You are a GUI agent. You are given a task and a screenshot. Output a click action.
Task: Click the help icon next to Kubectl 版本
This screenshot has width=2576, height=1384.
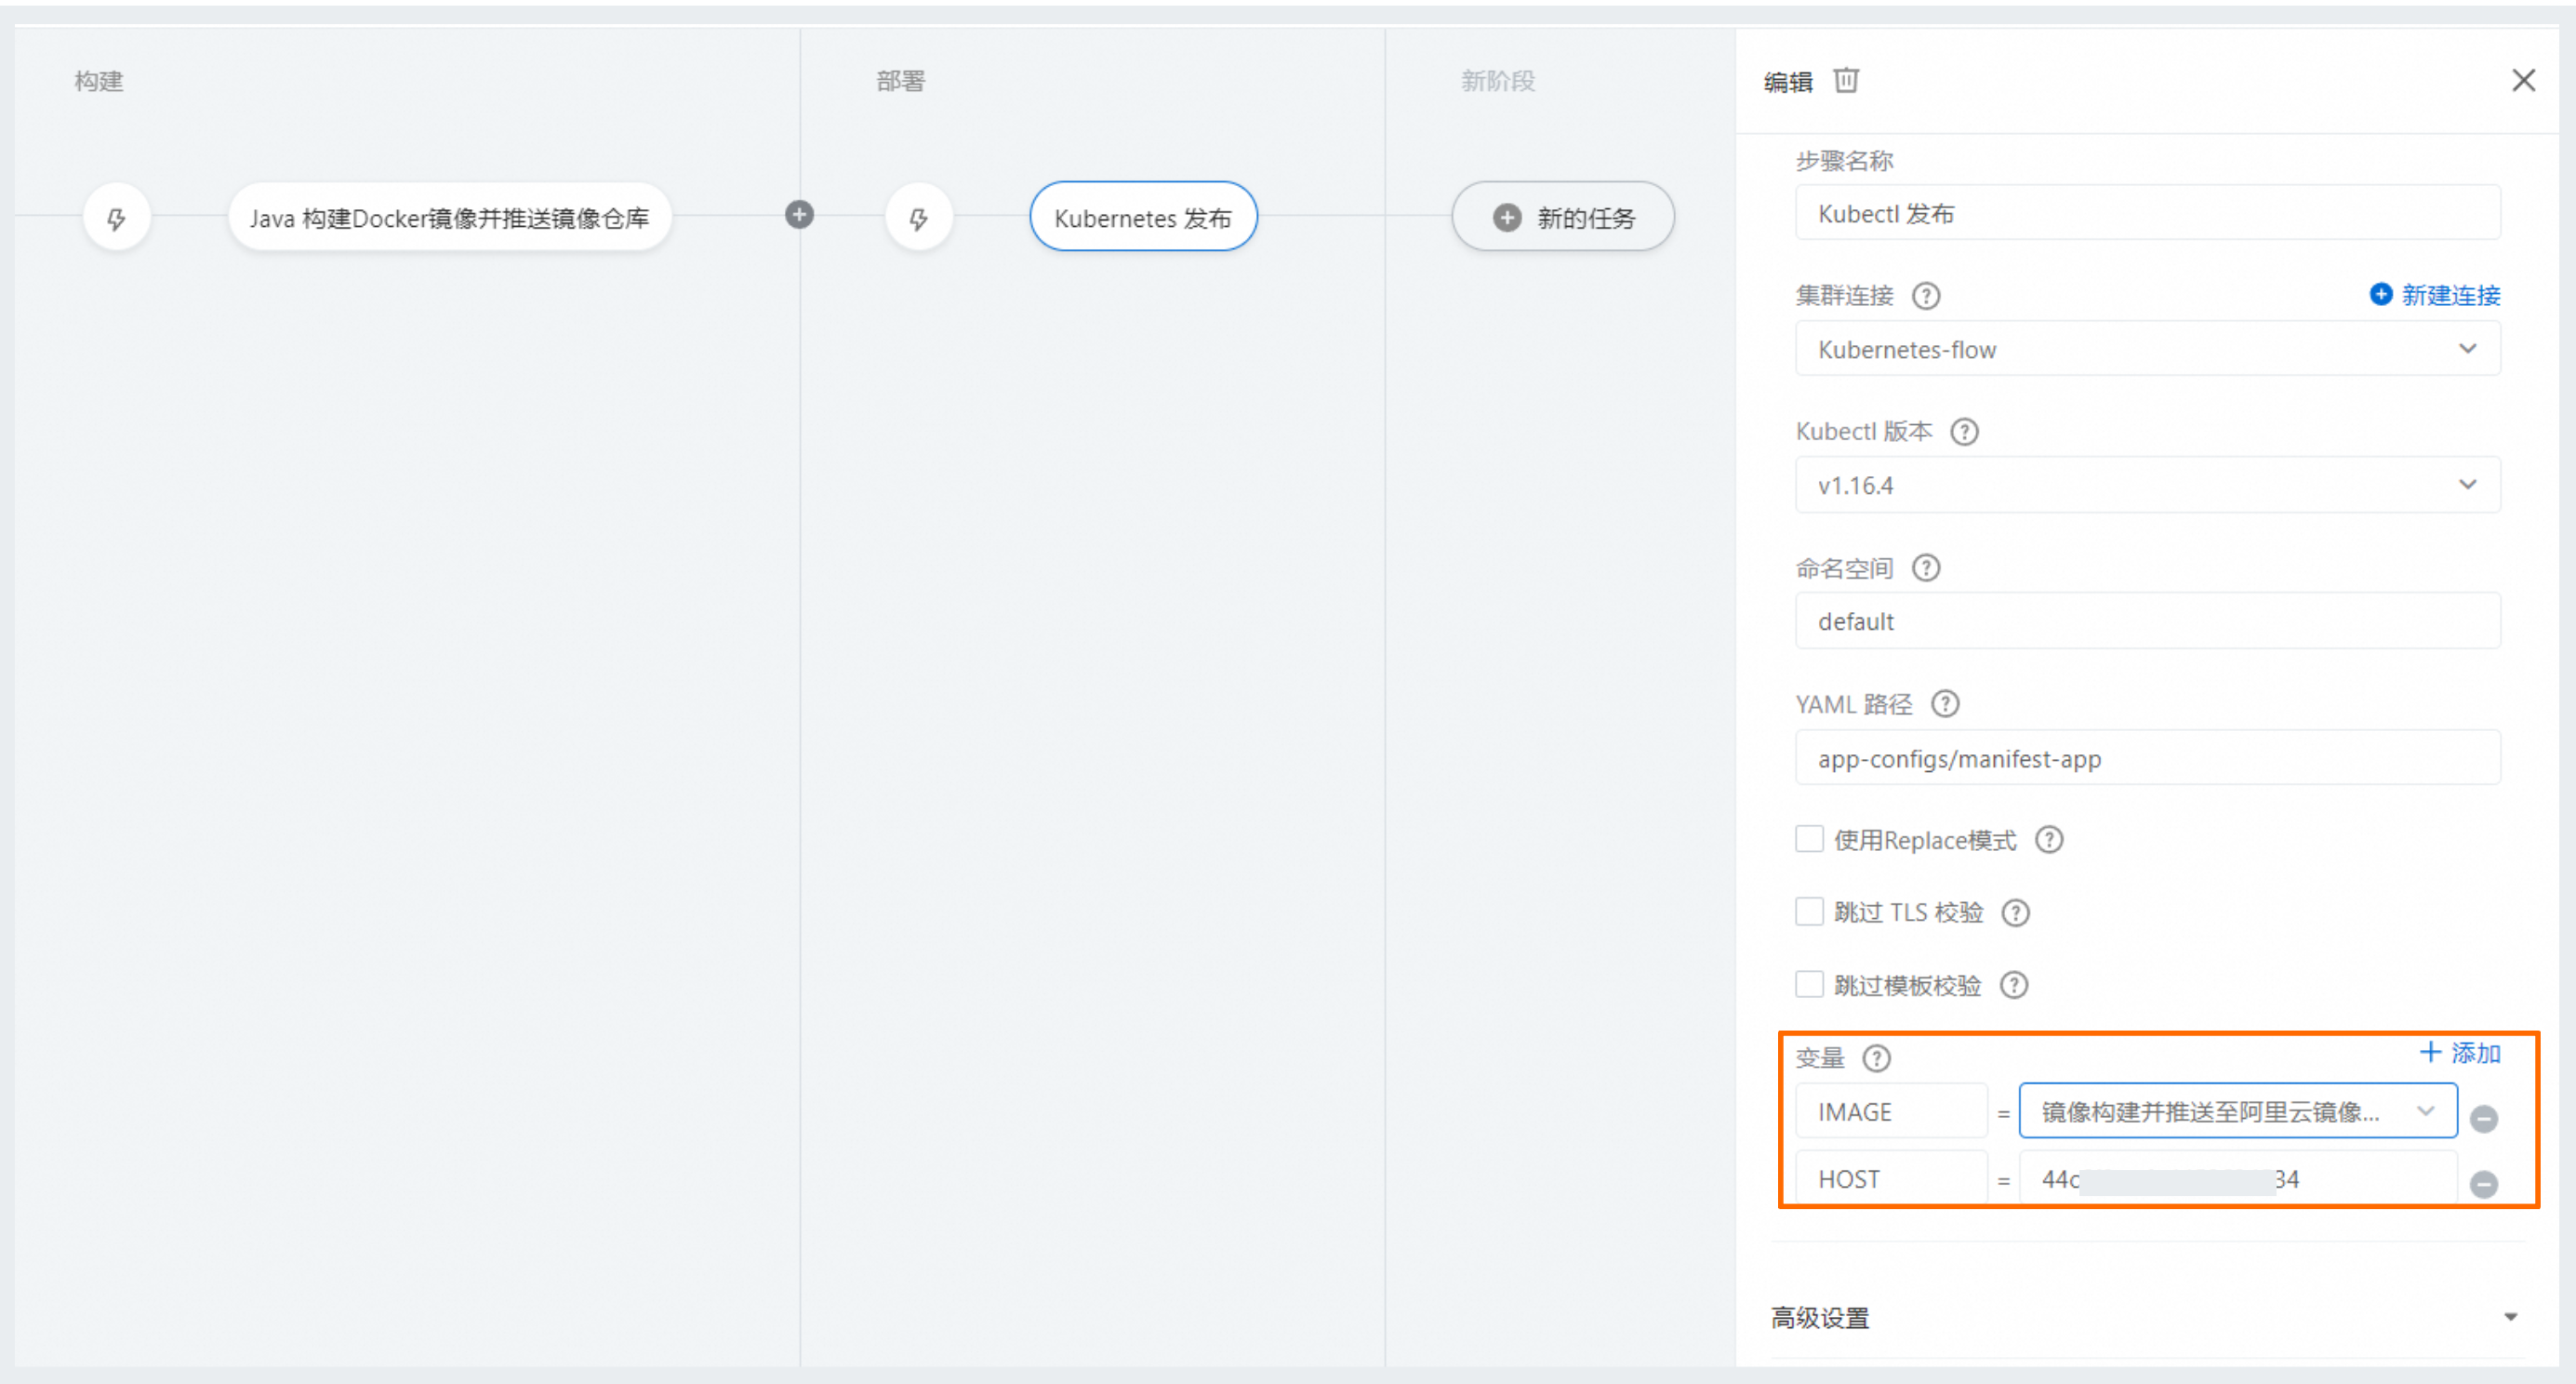click(x=1965, y=432)
